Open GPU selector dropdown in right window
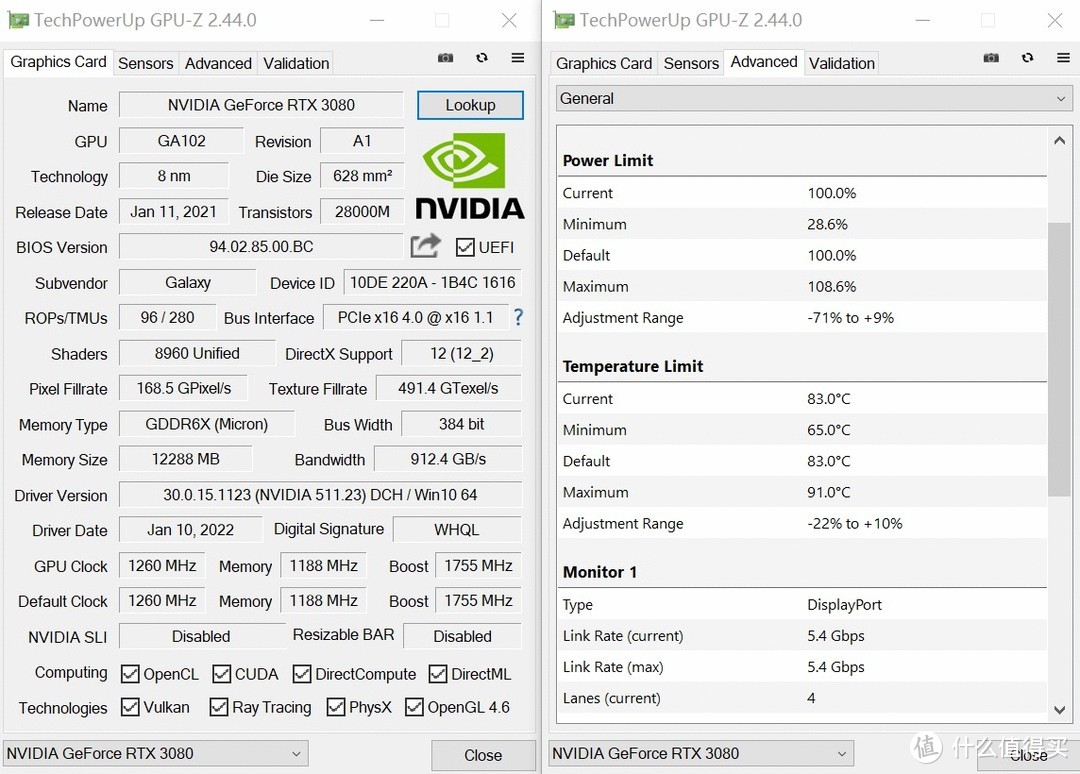Viewport: 1080px width, 774px height. click(701, 753)
